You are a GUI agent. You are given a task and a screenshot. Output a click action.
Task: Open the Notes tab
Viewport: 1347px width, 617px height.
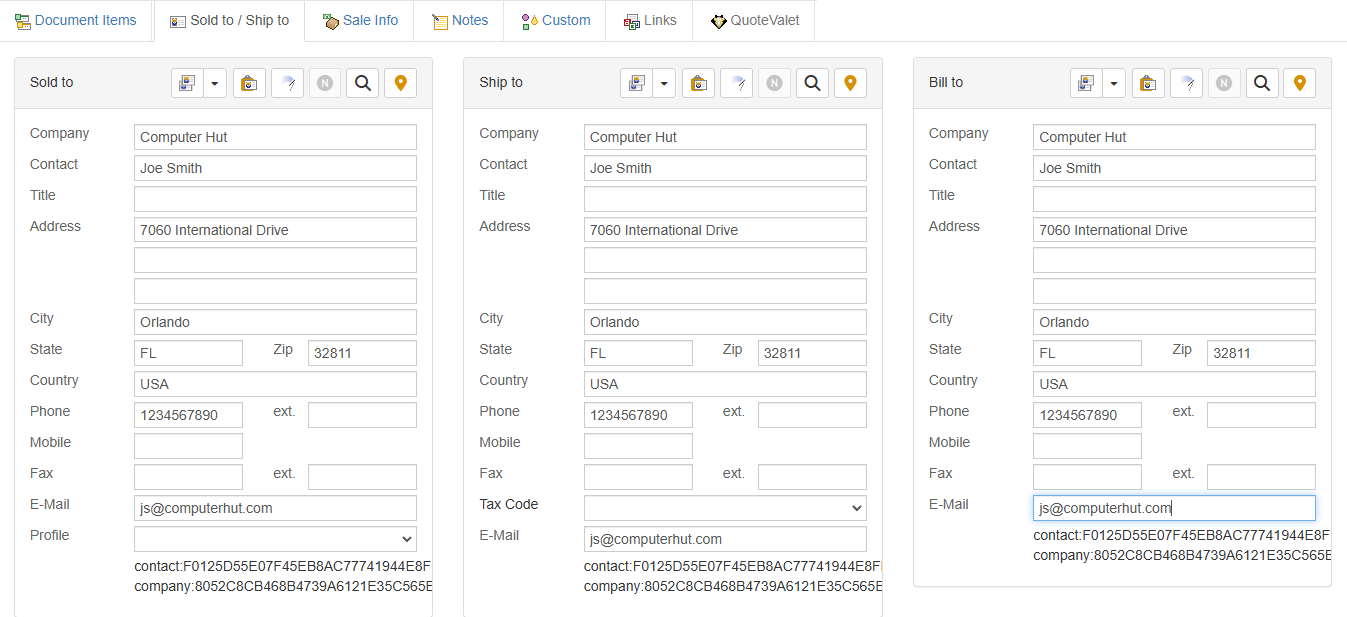click(x=460, y=20)
